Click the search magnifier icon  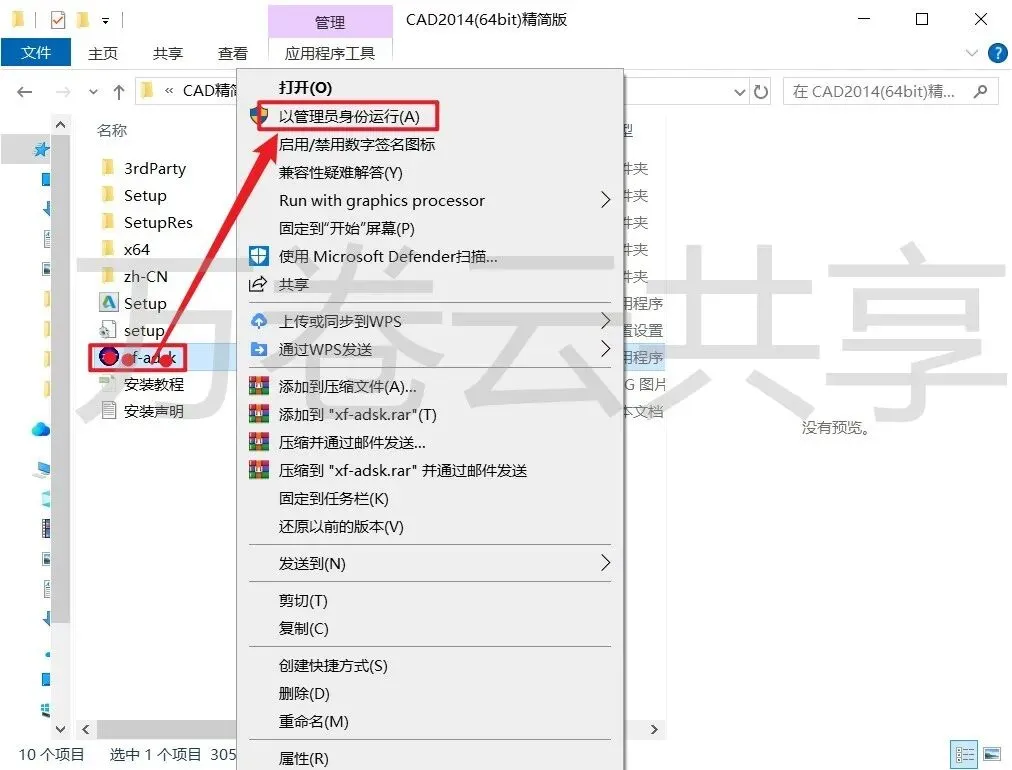click(x=980, y=91)
